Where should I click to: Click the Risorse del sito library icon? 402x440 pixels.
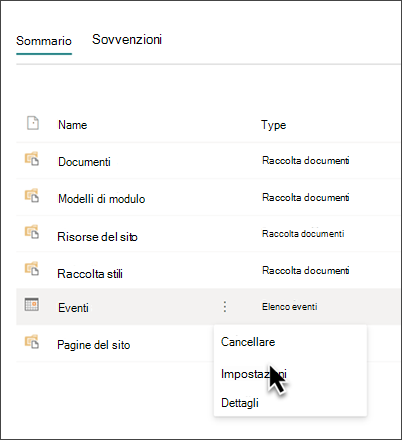32,232
